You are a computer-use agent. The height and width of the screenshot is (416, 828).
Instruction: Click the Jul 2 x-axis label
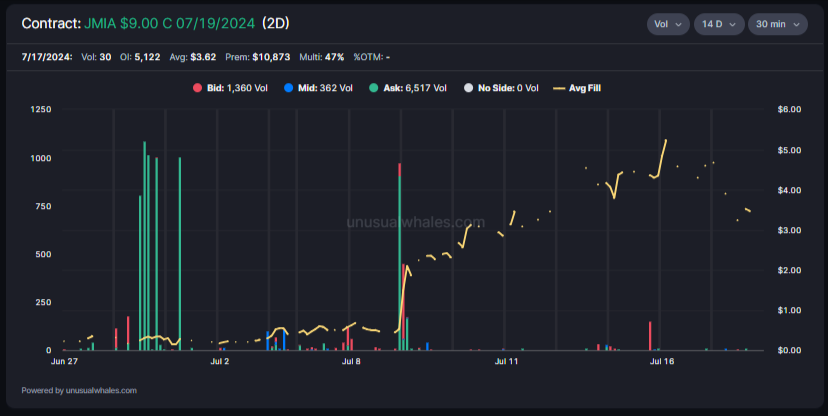point(220,362)
